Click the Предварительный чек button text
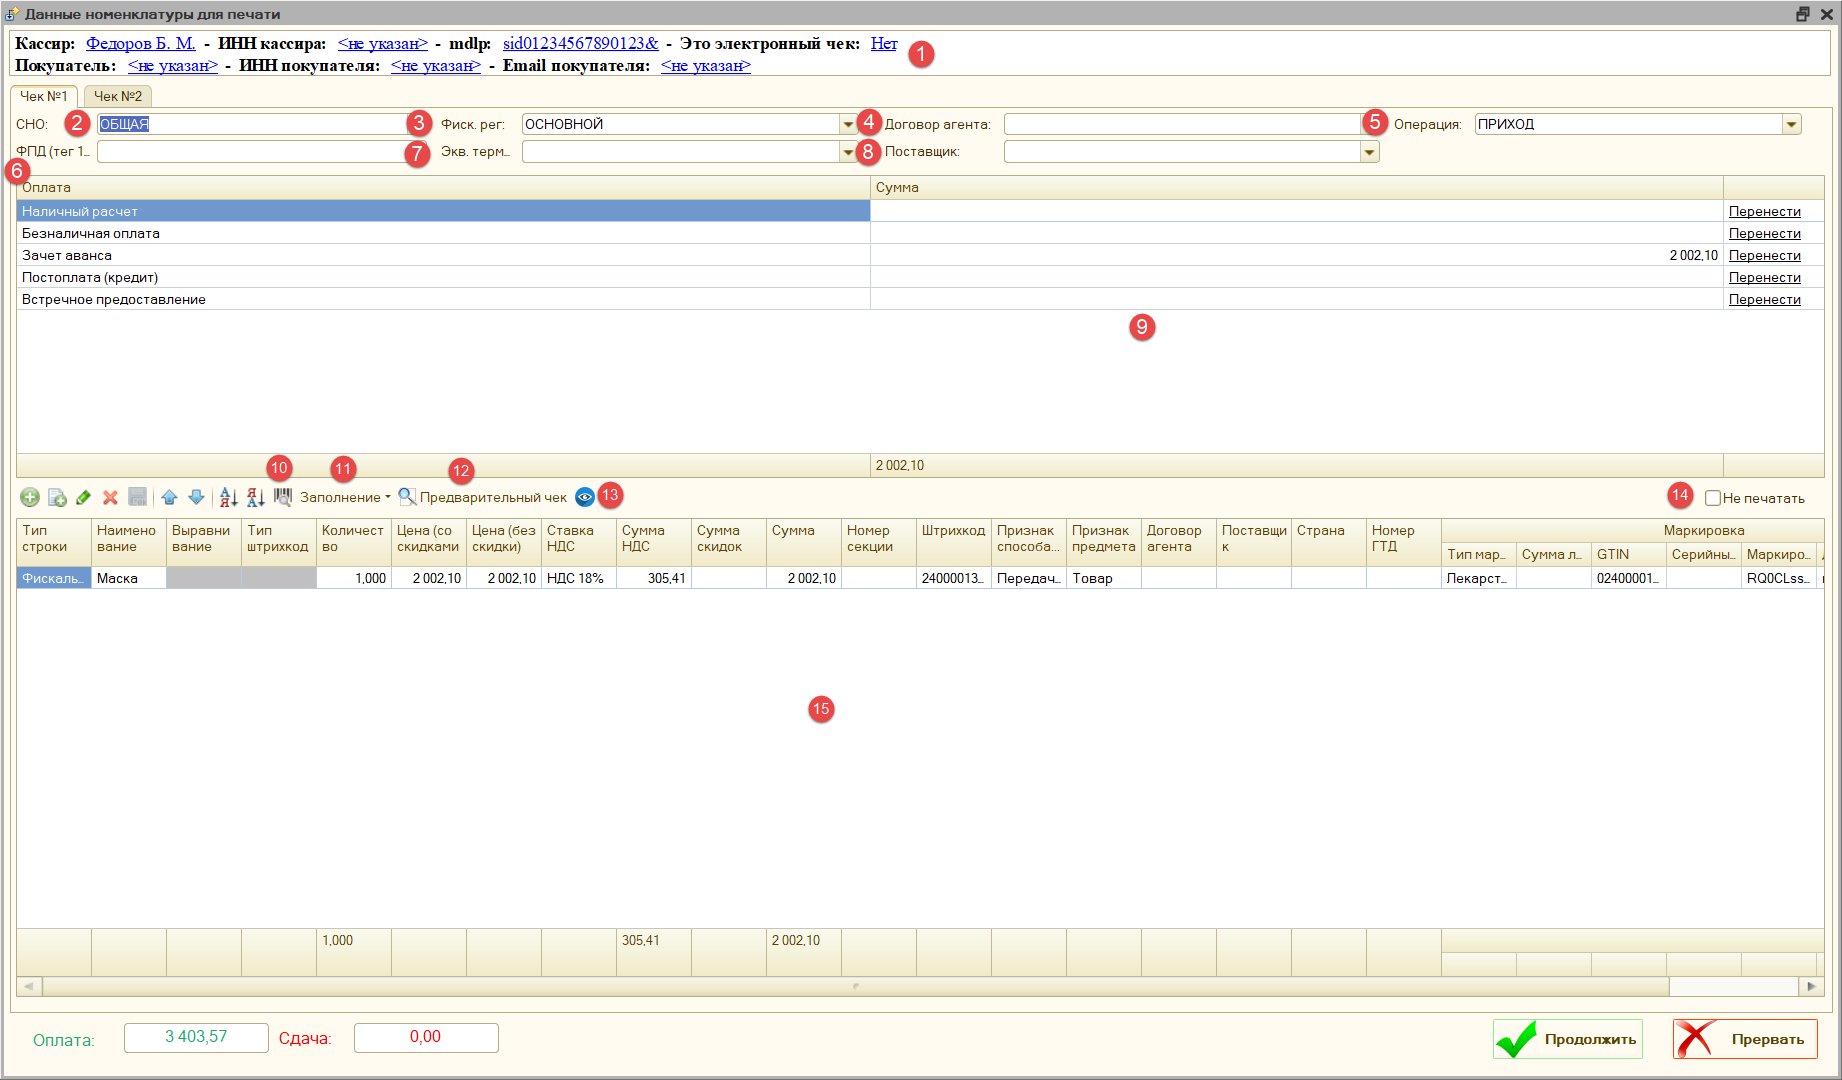Screen dimensions: 1842x1080 click(x=493, y=497)
